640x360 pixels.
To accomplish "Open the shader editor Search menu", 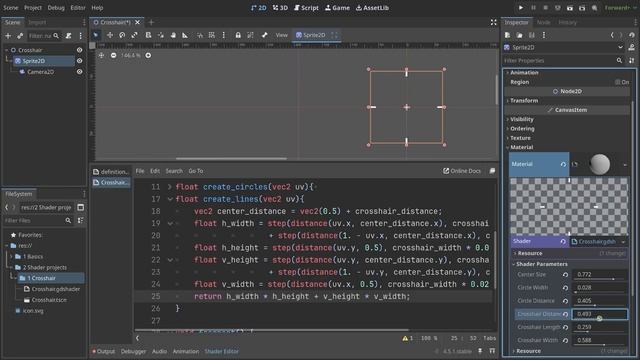I will [x=174, y=171].
